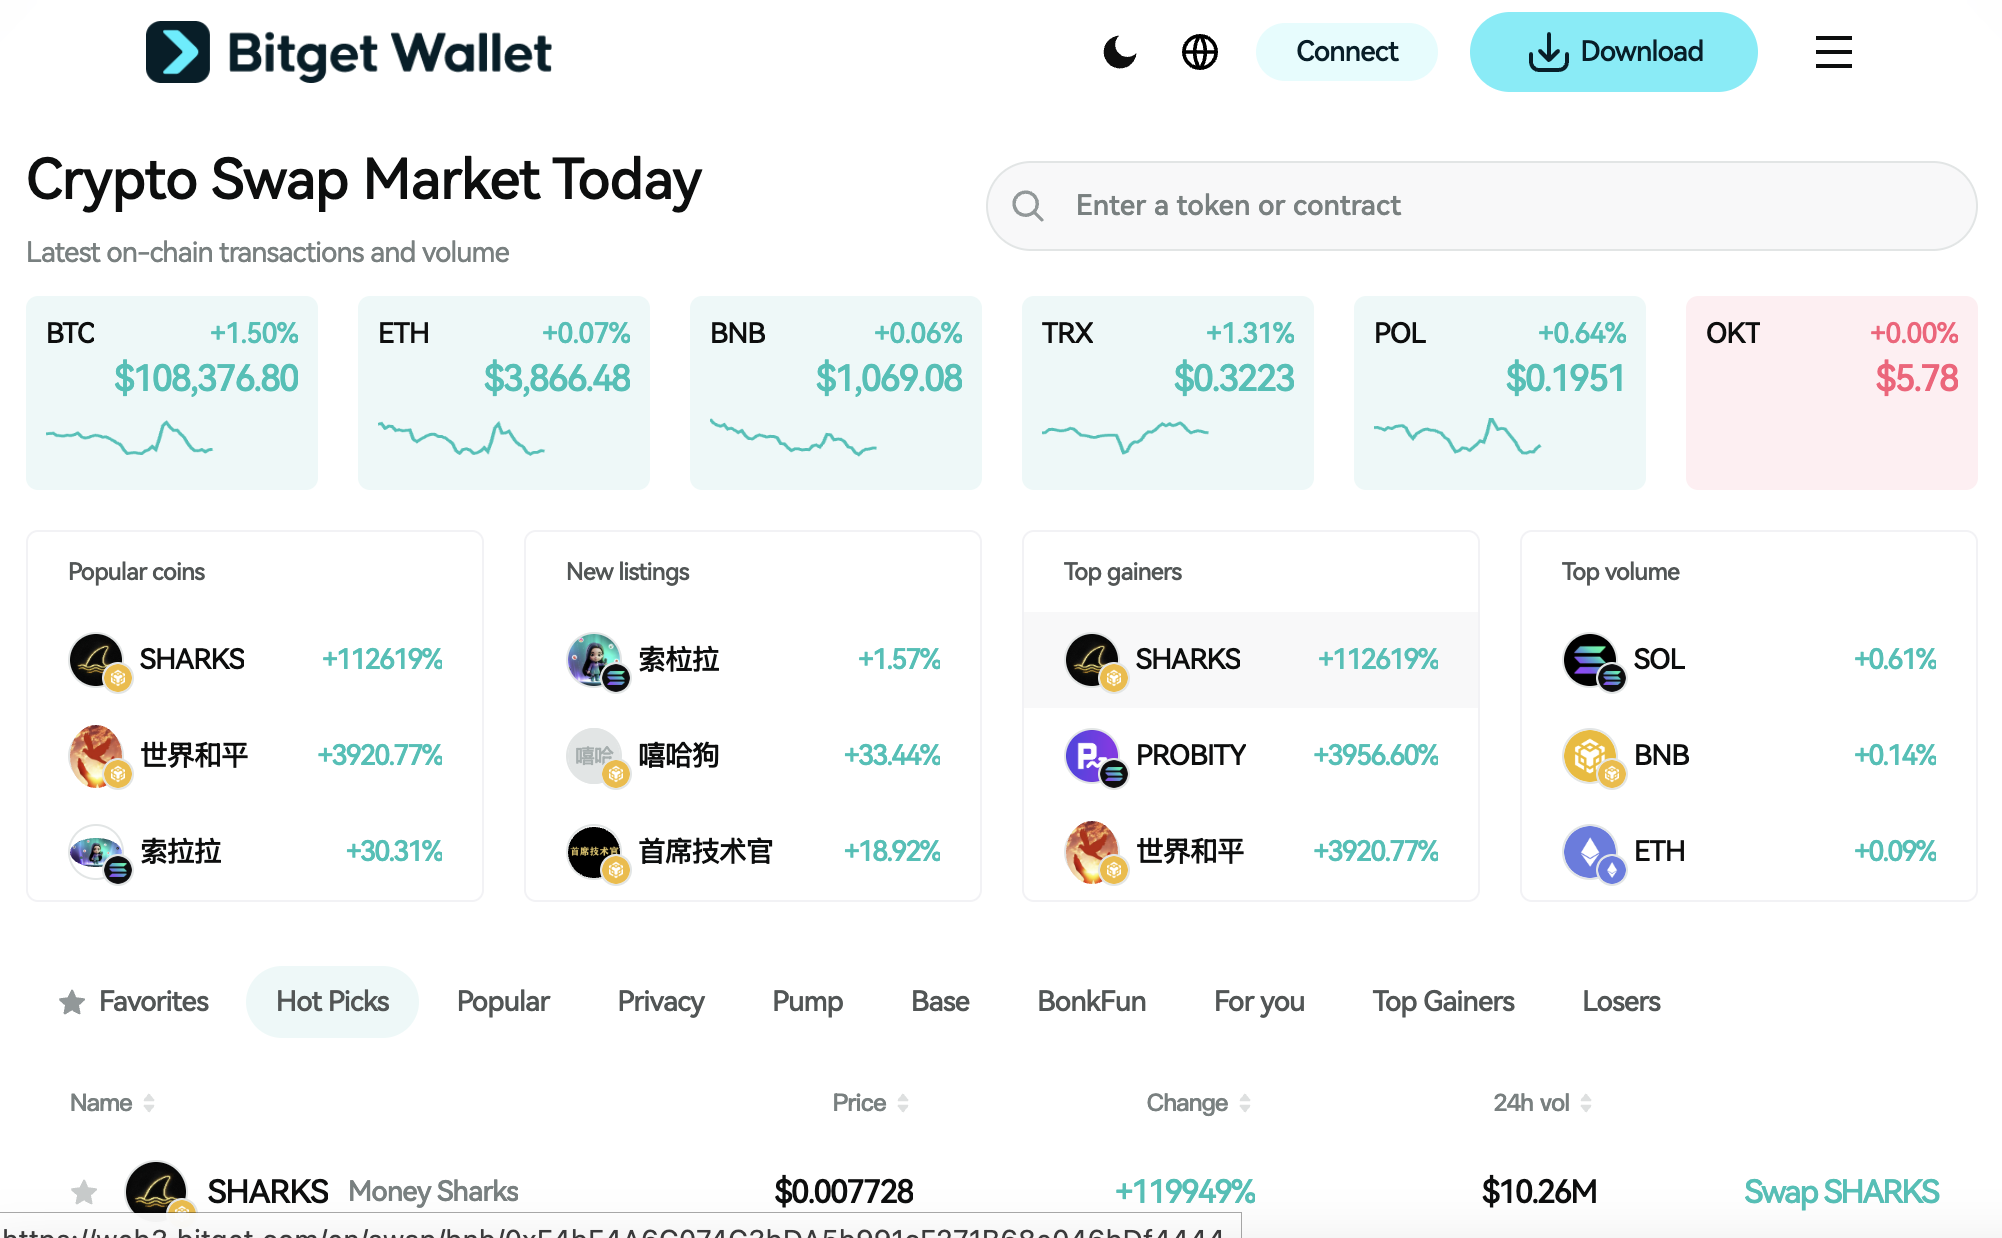Select the Top Gainers tab
The height and width of the screenshot is (1238, 2002).
click(1443, 1002)
